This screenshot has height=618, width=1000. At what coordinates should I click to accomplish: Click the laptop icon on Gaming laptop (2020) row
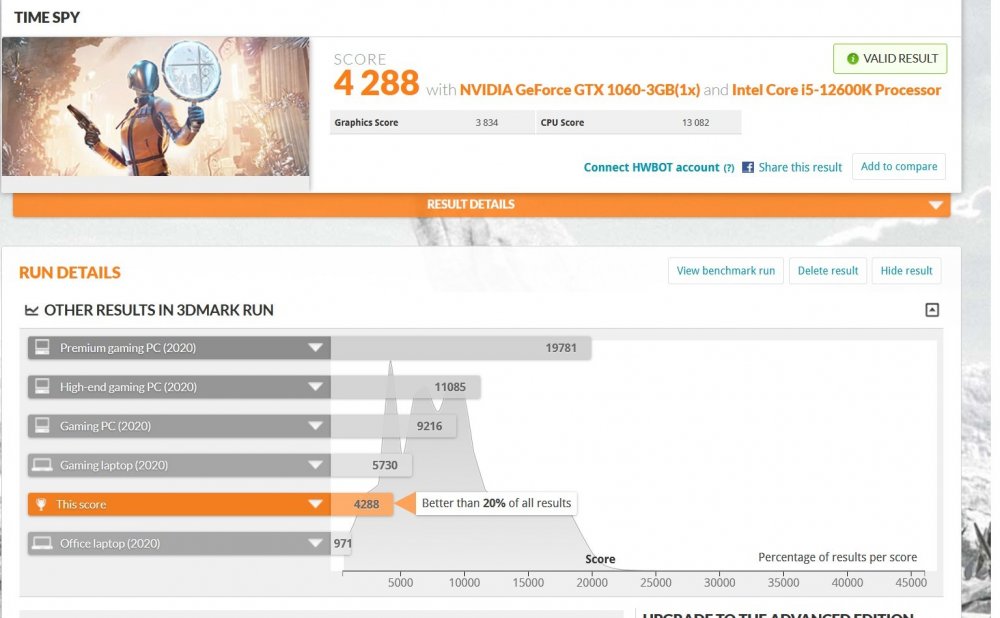(x=40, y=465)
